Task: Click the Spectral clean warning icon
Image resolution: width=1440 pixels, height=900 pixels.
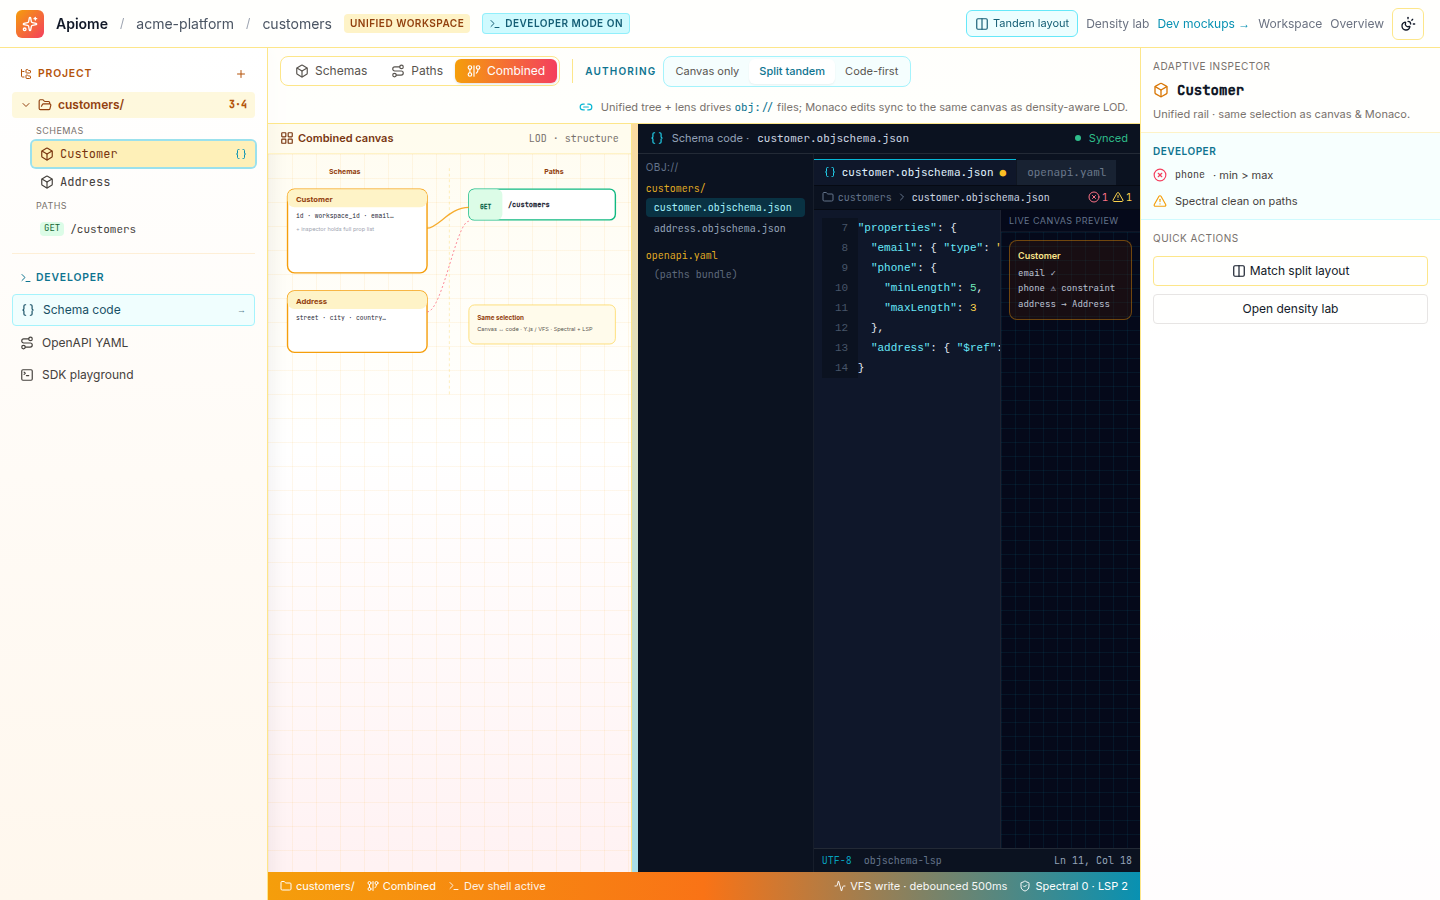Action: tap(1160, 201)
